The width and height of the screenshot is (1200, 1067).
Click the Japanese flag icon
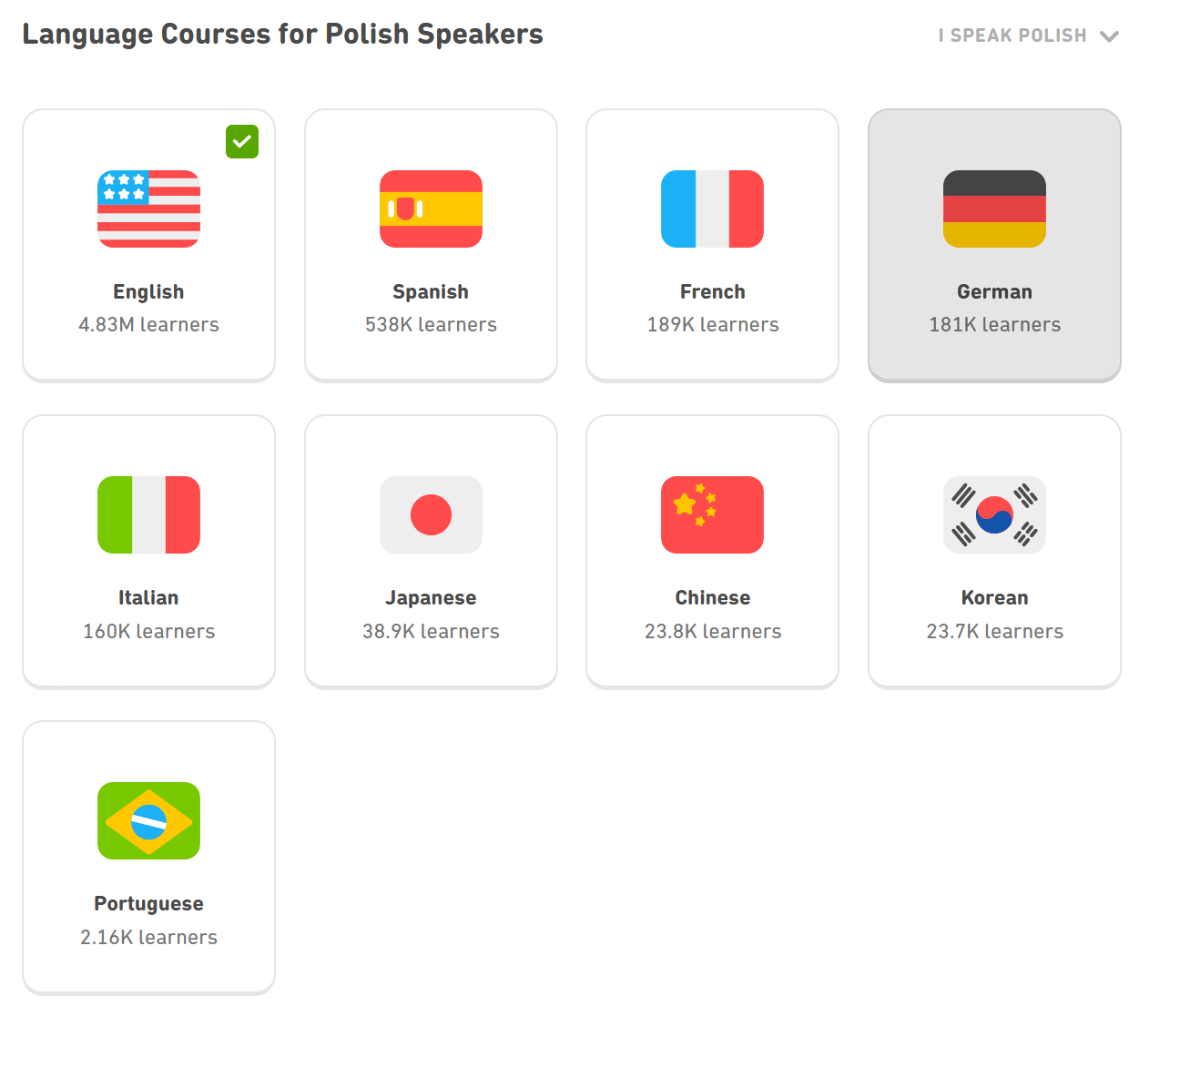(430, 515)
